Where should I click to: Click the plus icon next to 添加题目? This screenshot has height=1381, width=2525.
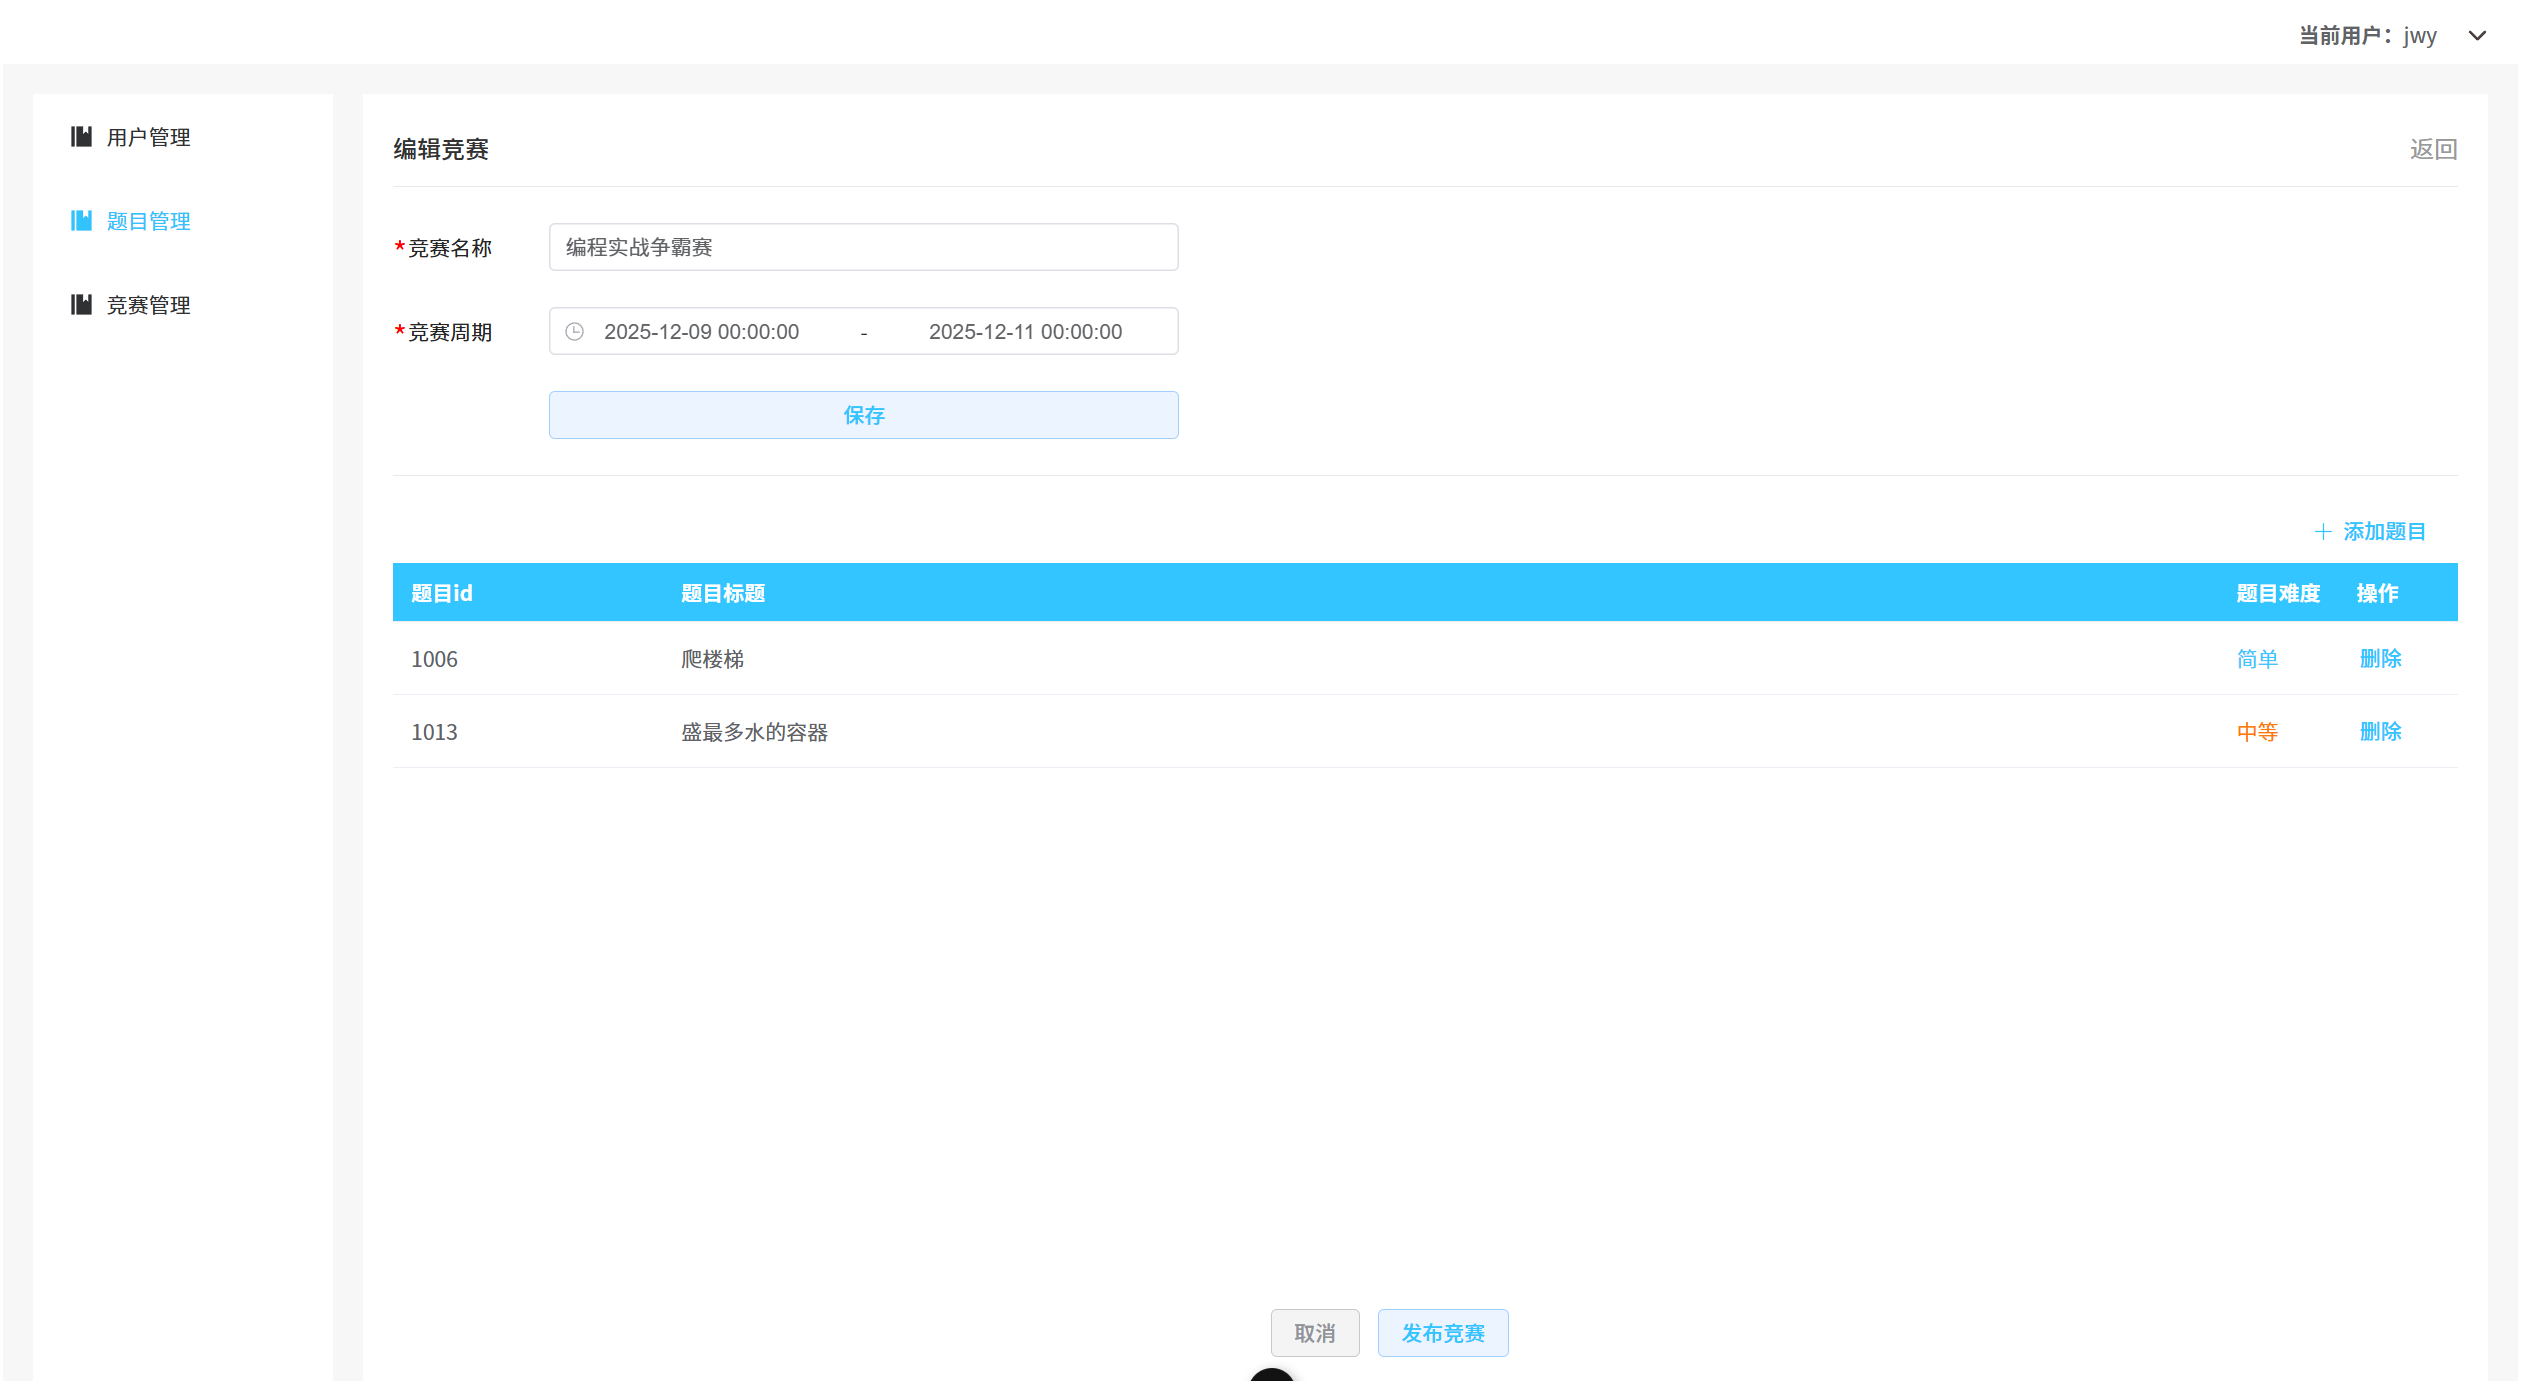coord(2323,531)
